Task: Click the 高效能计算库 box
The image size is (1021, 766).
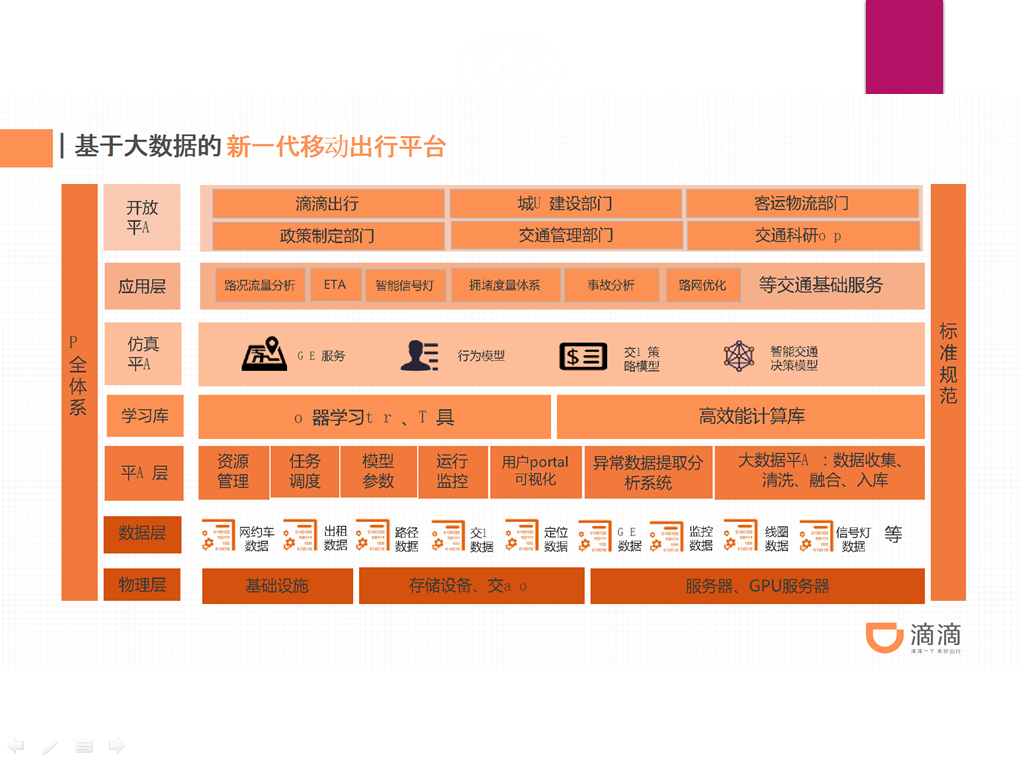Action: (x=740, y=416)
